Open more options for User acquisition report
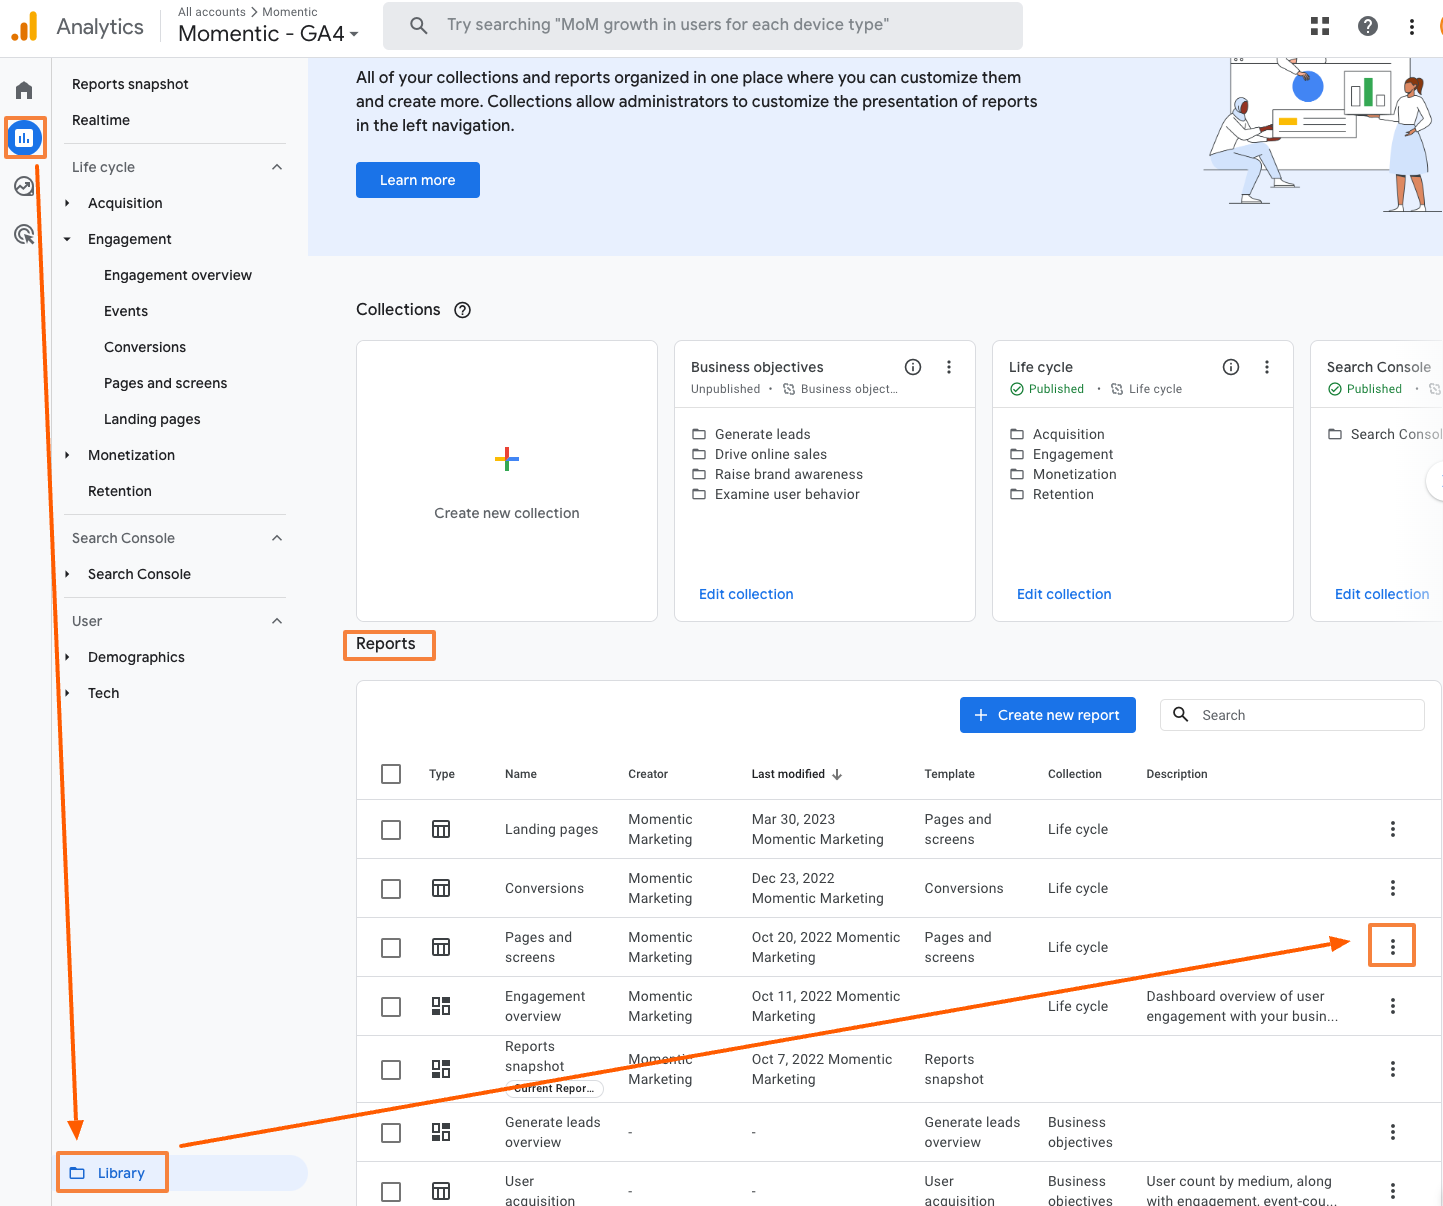The image size is (1443, 1206). 1393,1191
